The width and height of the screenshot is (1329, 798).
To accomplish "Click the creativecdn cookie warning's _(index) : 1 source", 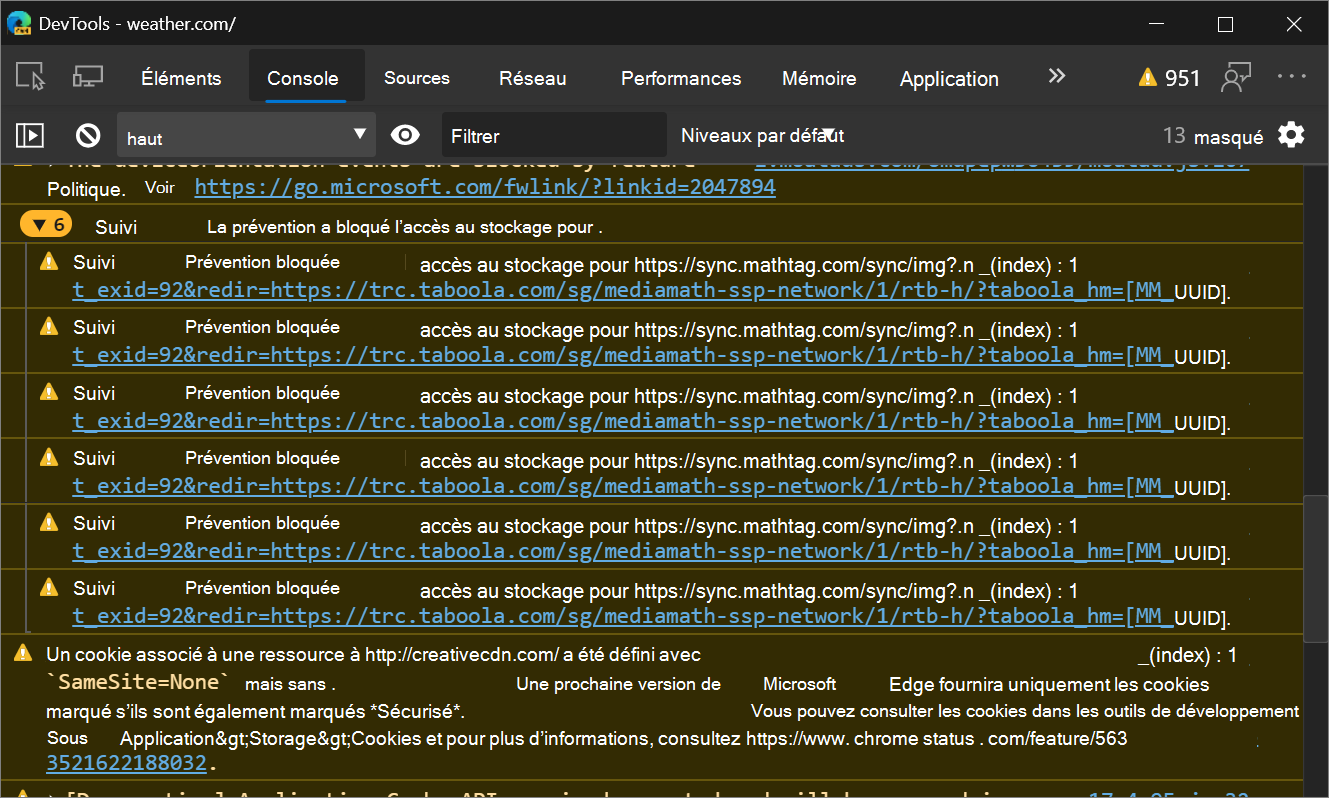I will tap(1187, 655).
